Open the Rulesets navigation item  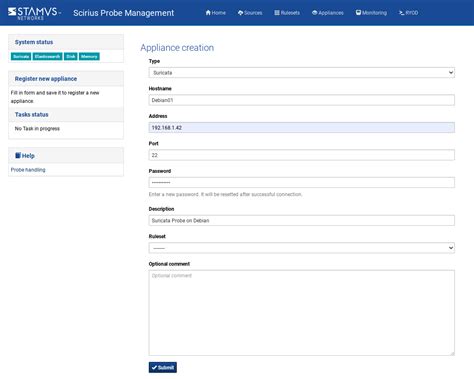(287, 13)
